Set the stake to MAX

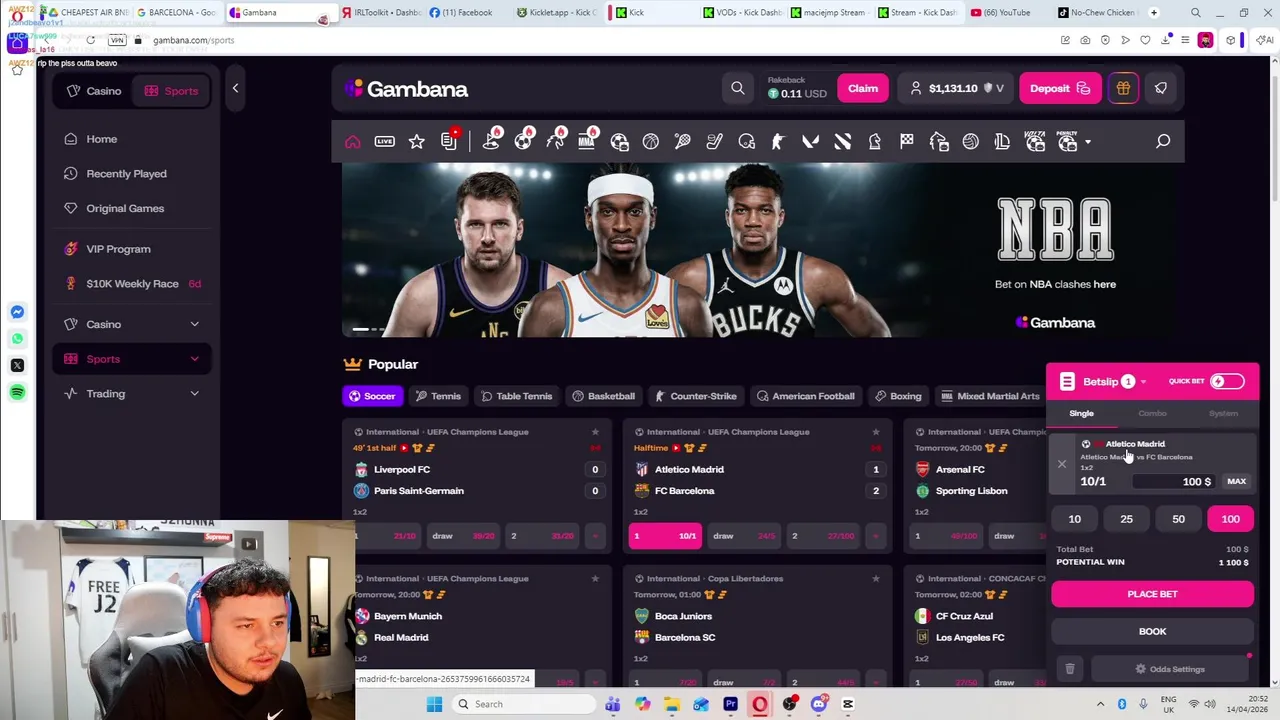tap(1236, 482)
